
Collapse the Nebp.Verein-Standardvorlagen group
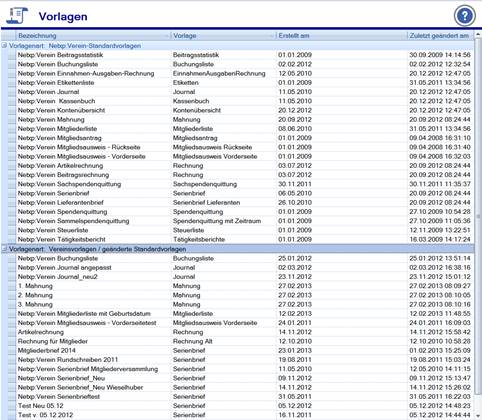tap(4, 46)
